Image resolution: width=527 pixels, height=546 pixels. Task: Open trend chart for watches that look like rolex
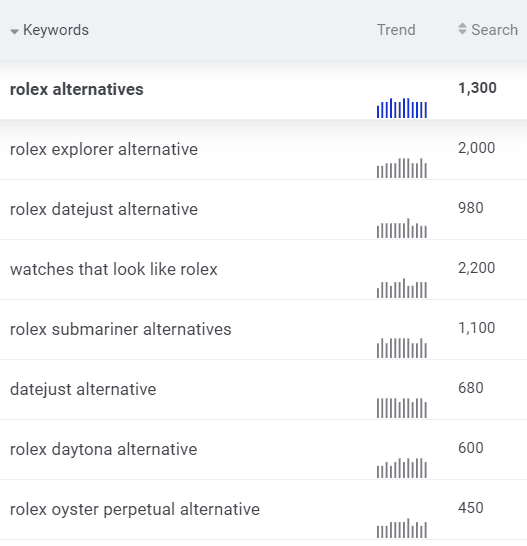click(402, 288)
